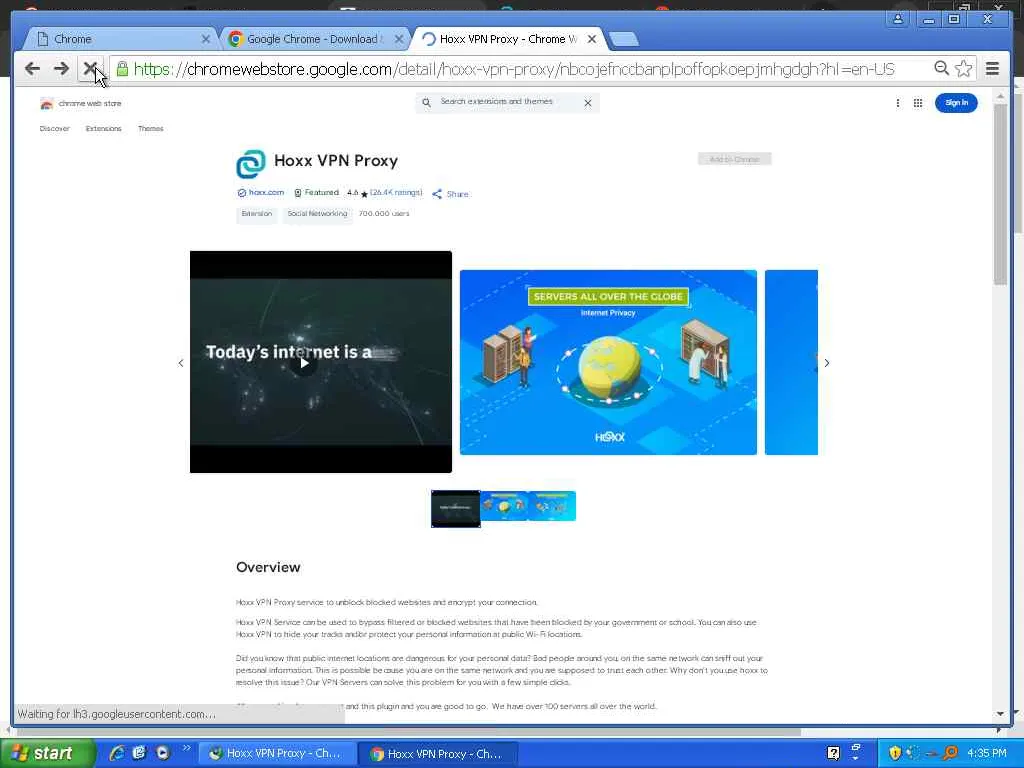Select the 'Hoxx VPN Proxy - Chrome W' tab

pyautogui.click(x=507, y=39)
